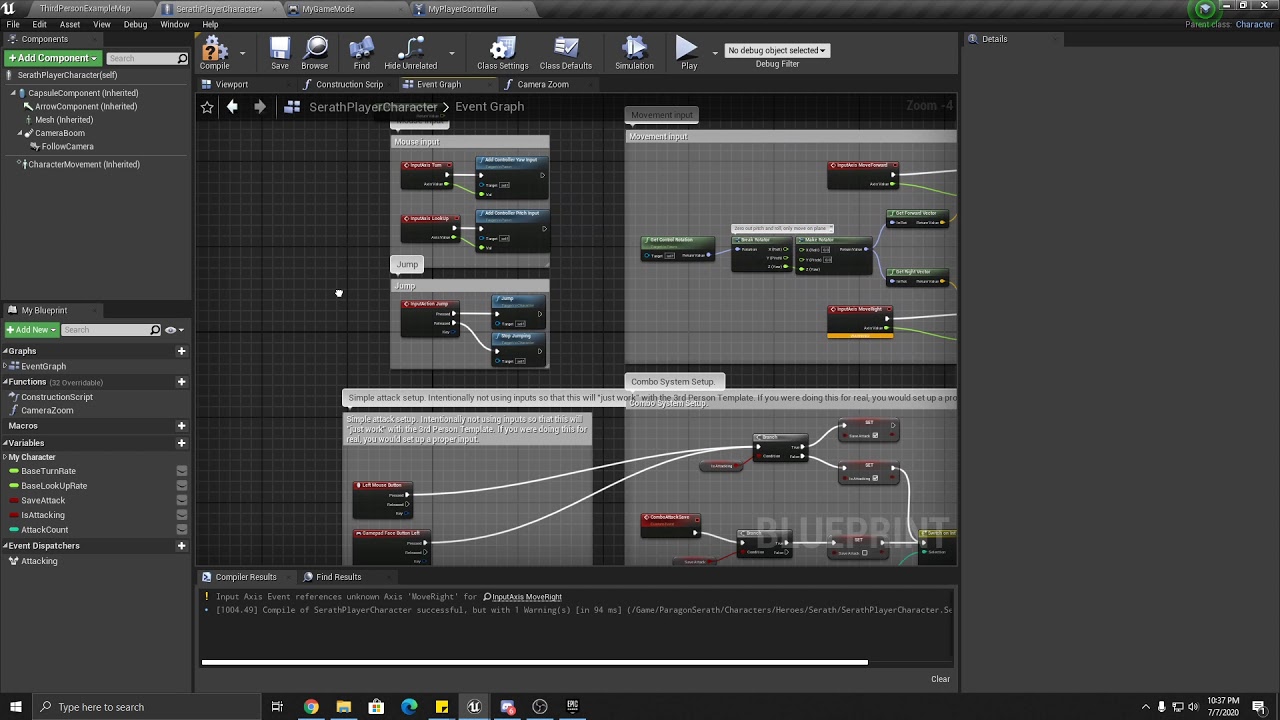Click SerathPlayerCharacter breadcrumb in graph
Screen dimensions: 1280x720
[373, 107]
